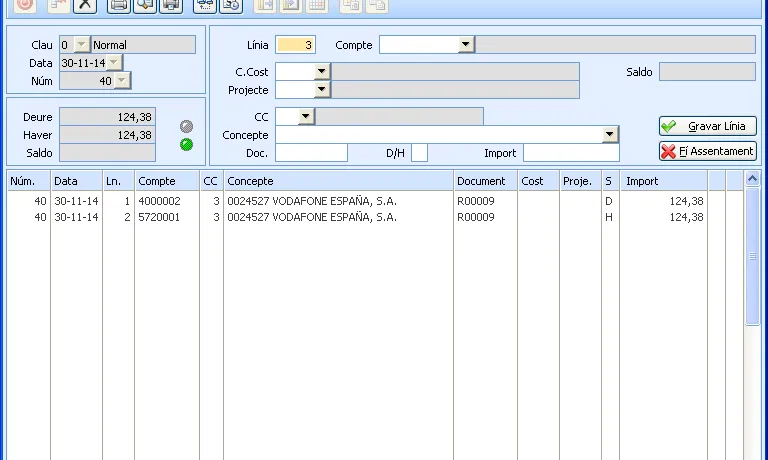
Task: Open the CC dropdown arrow
Action: click(x=306, y=117)
